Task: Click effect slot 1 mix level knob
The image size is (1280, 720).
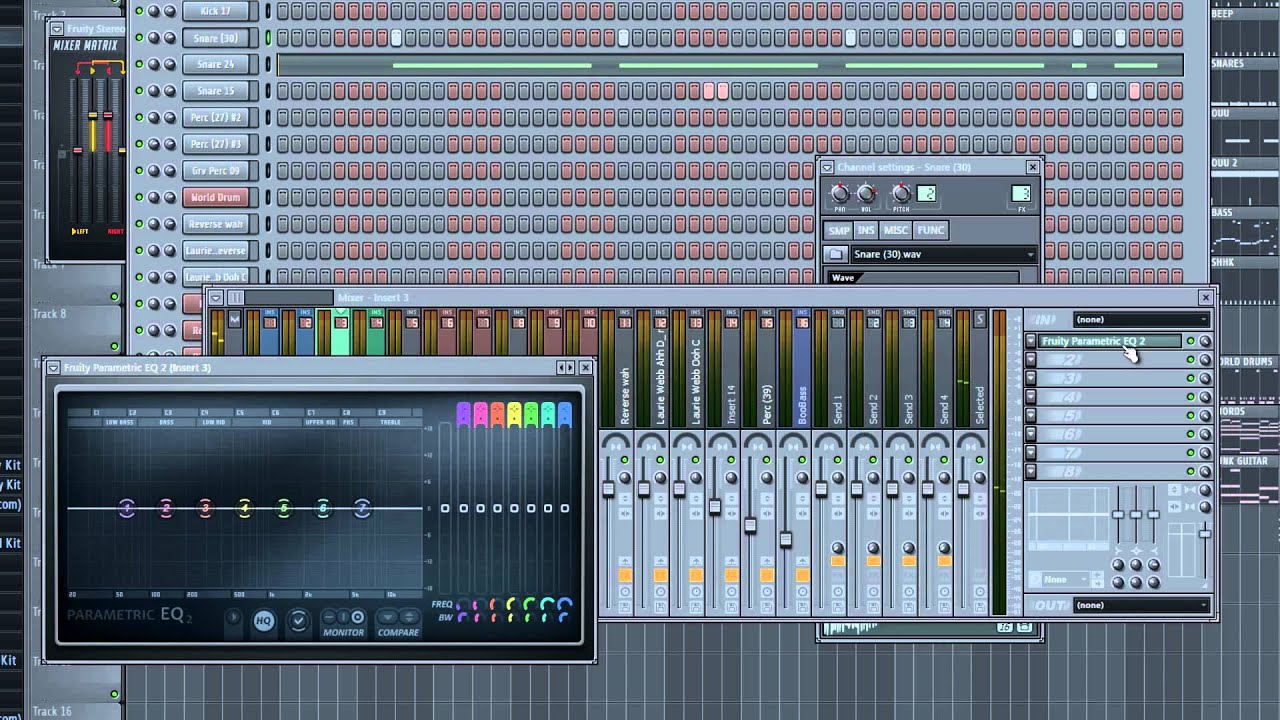Action: pyautogui.click(x=1204, y=341)
